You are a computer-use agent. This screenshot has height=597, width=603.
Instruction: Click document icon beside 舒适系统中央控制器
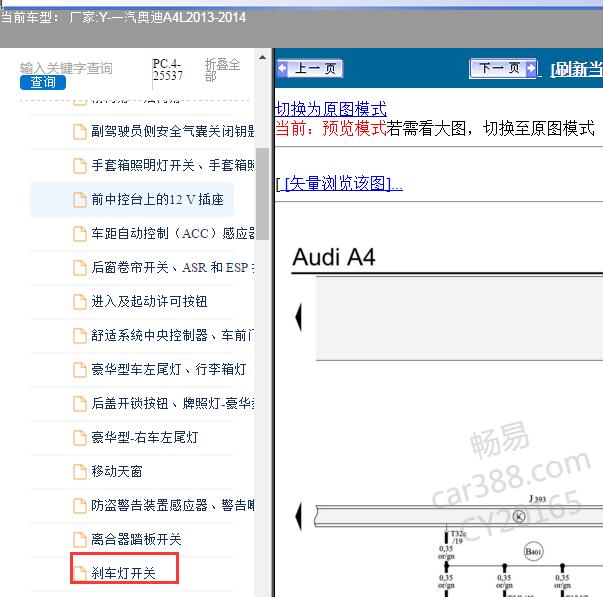pos(80,335)
